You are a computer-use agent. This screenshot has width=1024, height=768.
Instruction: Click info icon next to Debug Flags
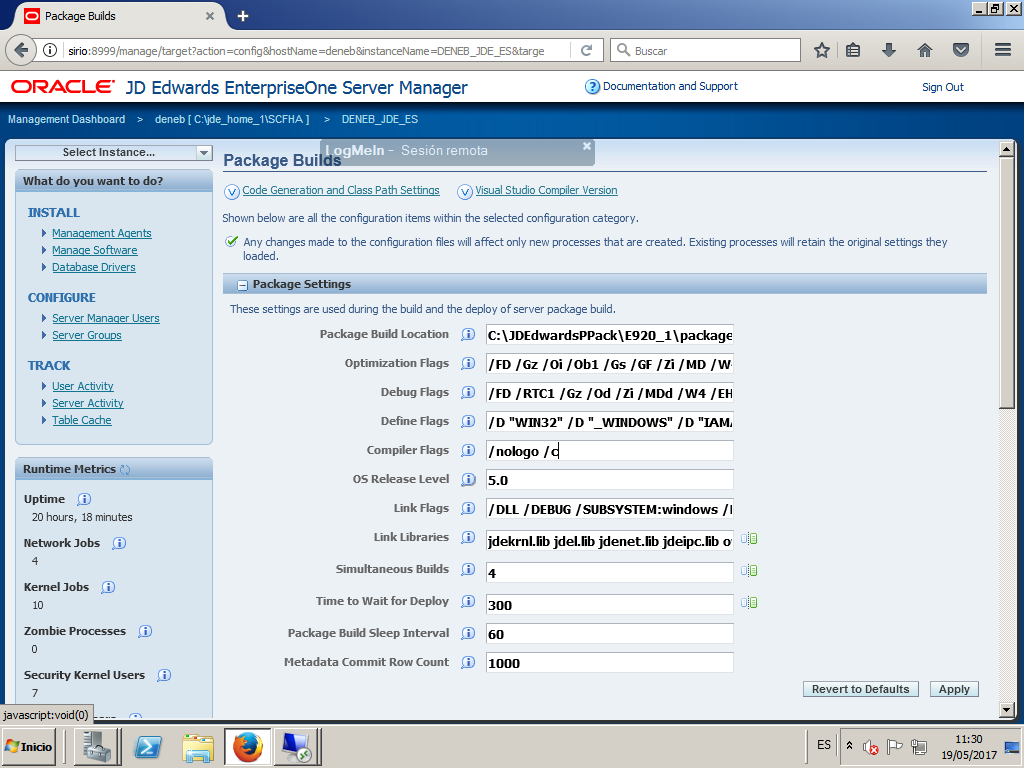468,392
